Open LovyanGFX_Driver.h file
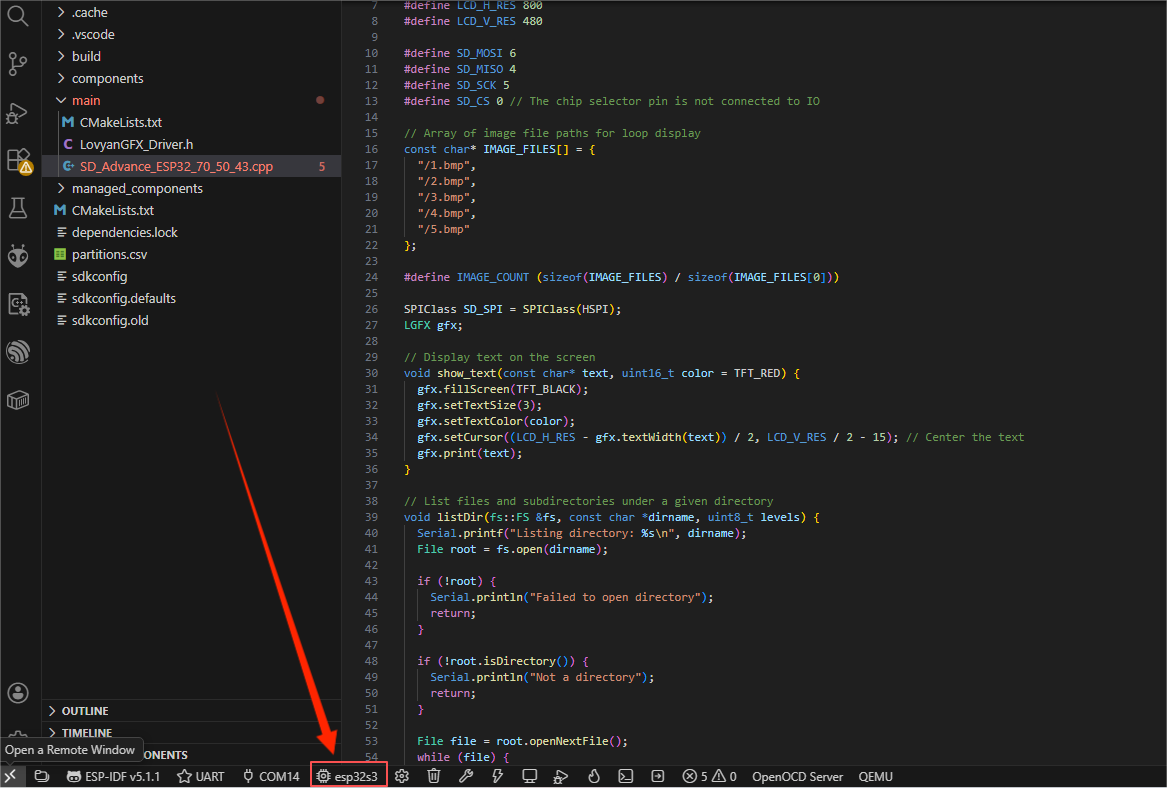Screen dimensions: 1167x788 tap(136, 144)
